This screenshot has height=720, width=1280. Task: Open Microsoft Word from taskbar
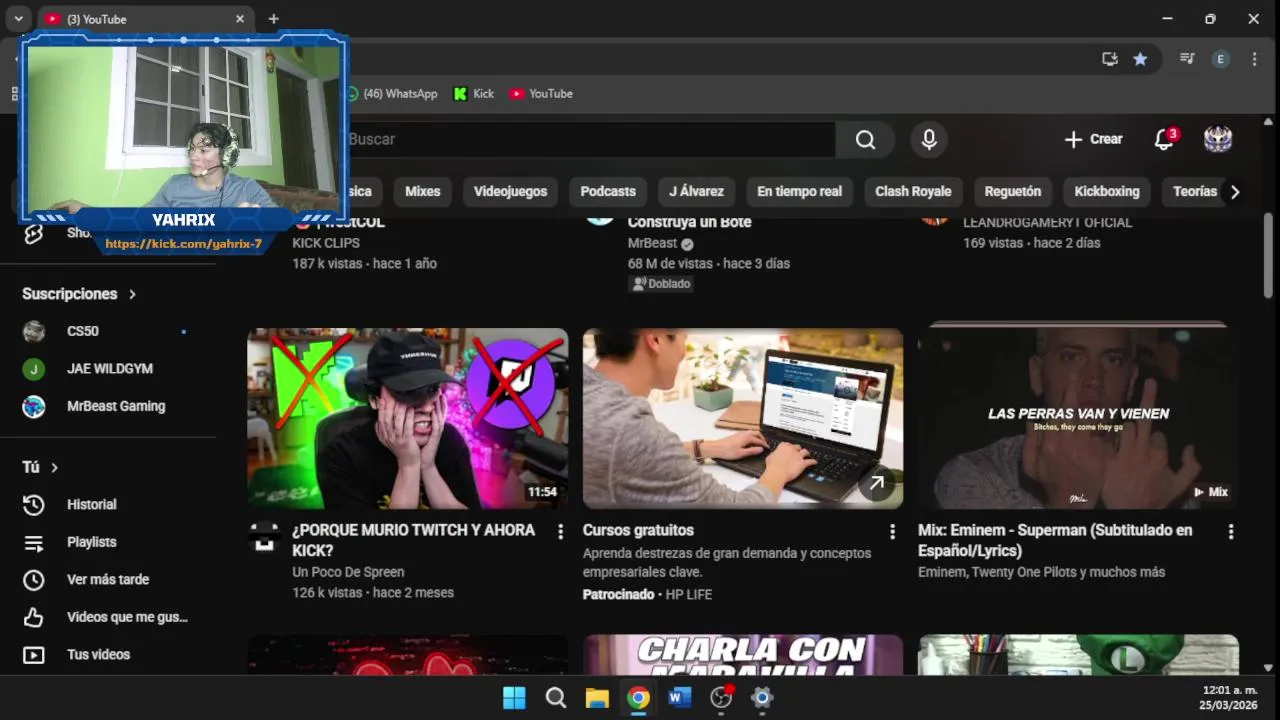[680, 698]
